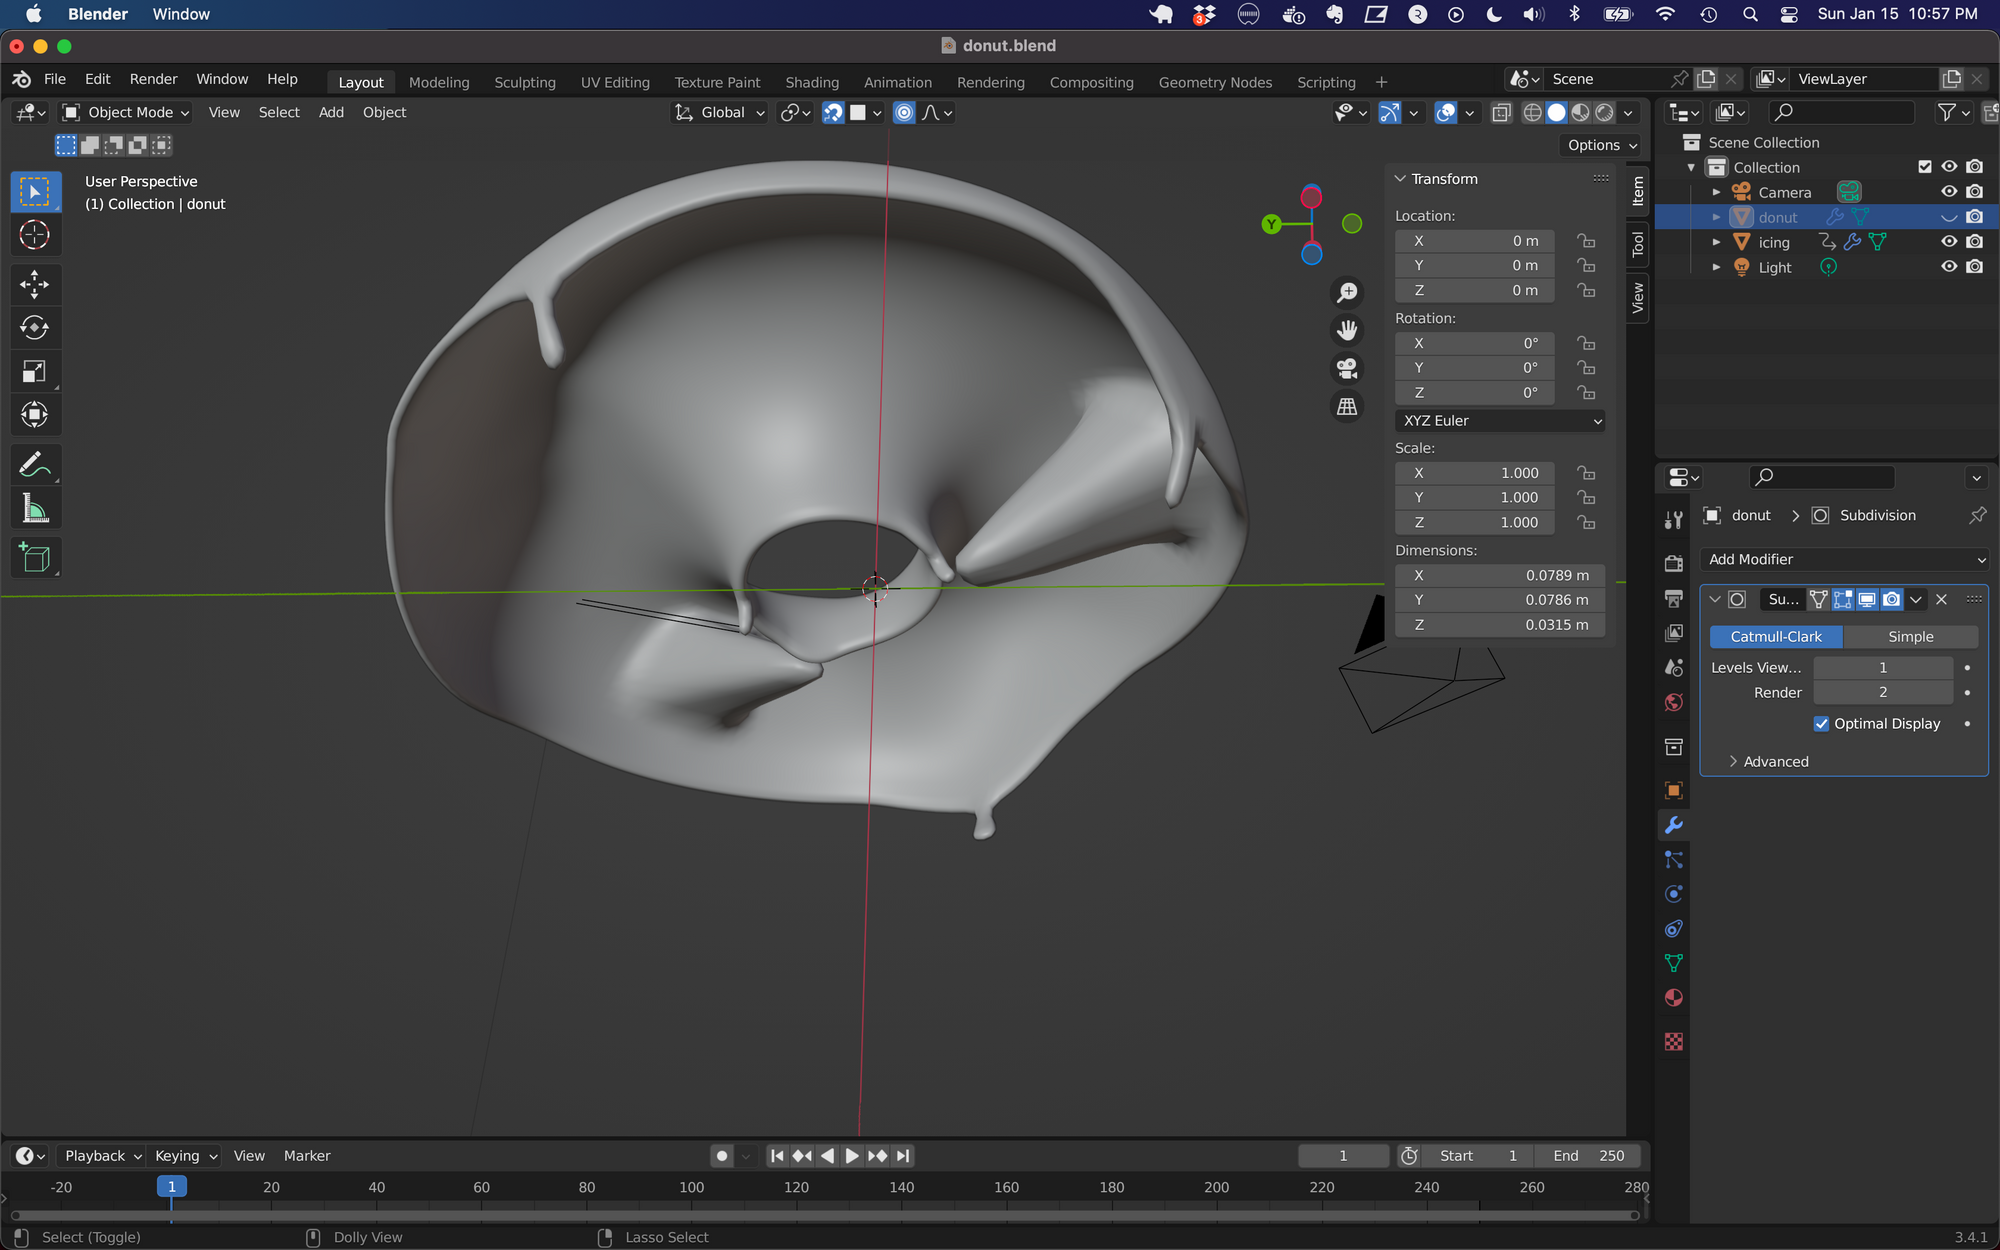Click the Options button in viewport

click(1601, 145)
